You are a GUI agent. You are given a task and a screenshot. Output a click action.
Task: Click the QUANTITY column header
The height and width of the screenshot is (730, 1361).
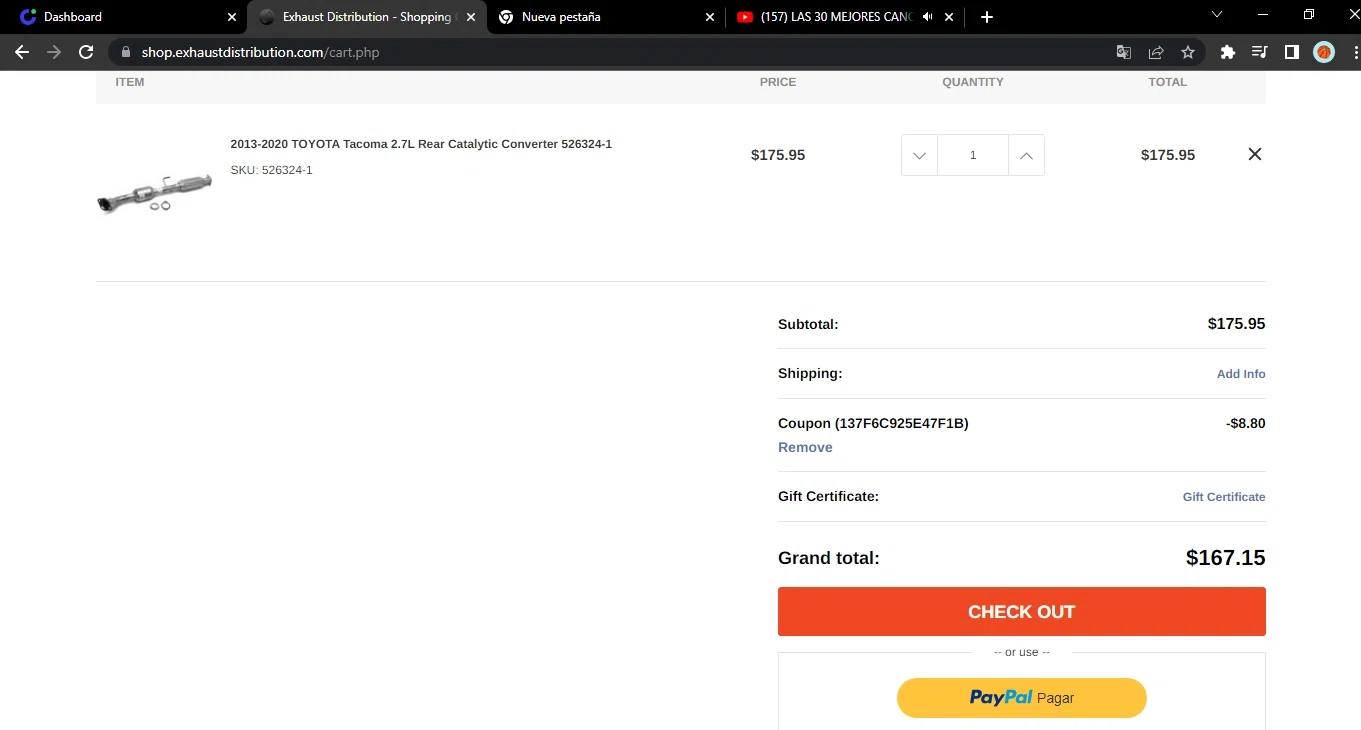coord(973,82)
